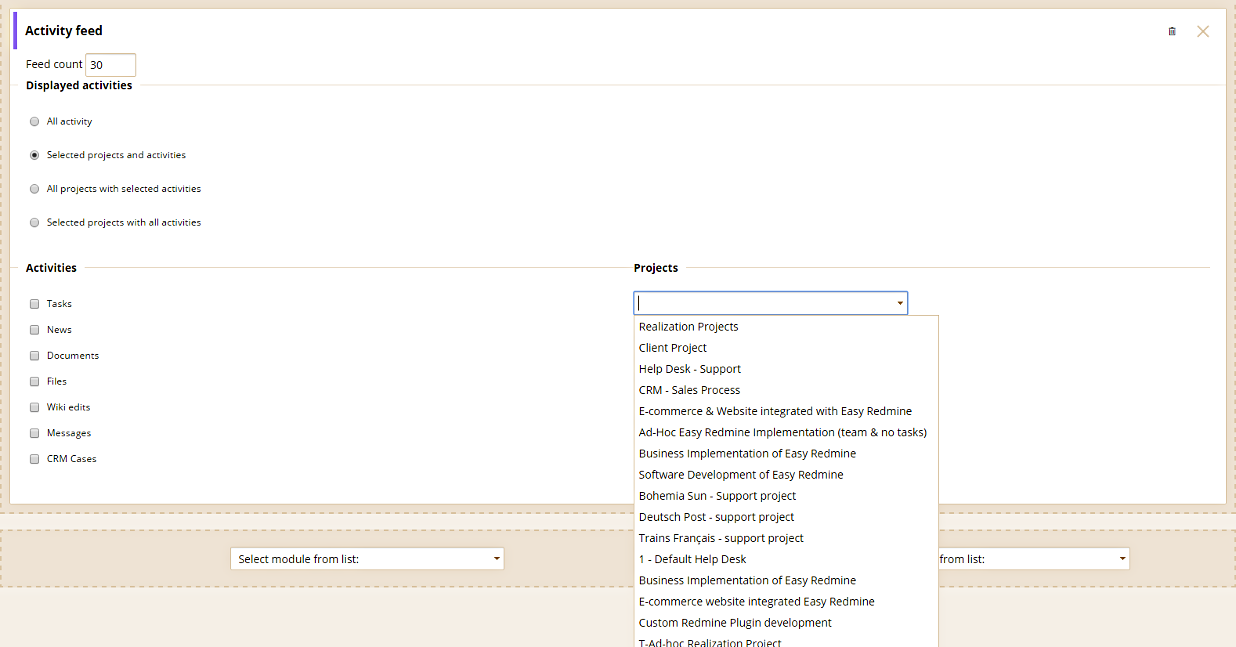
Task: Toggle the Files checkbox
Action: (35, 381)
